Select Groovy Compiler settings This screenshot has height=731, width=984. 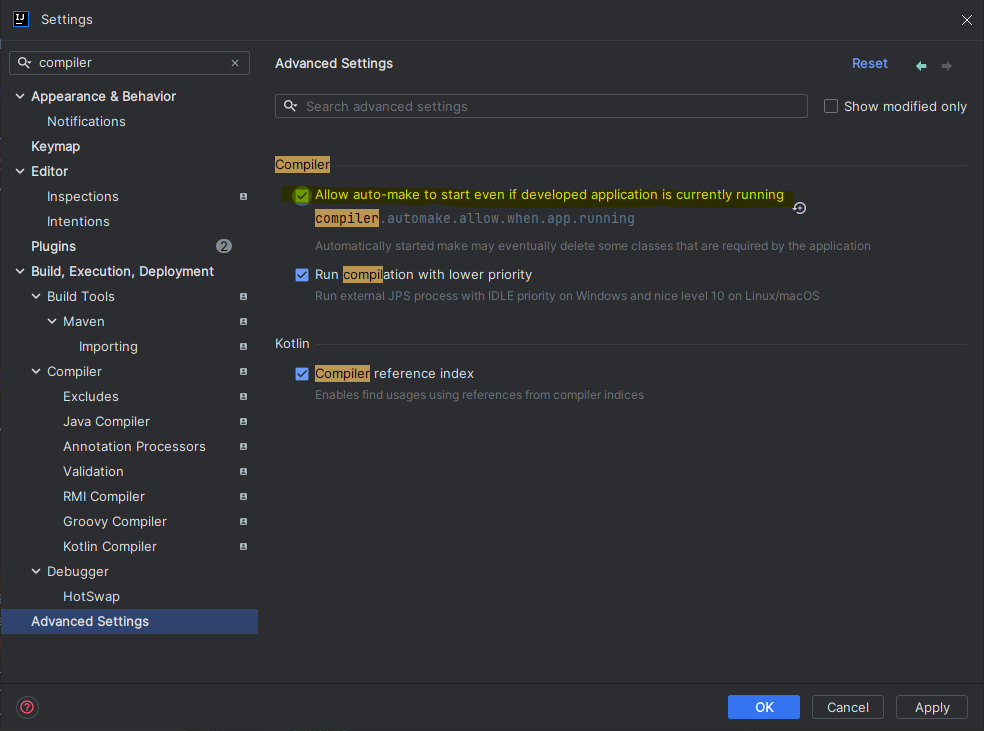[115, 521]
